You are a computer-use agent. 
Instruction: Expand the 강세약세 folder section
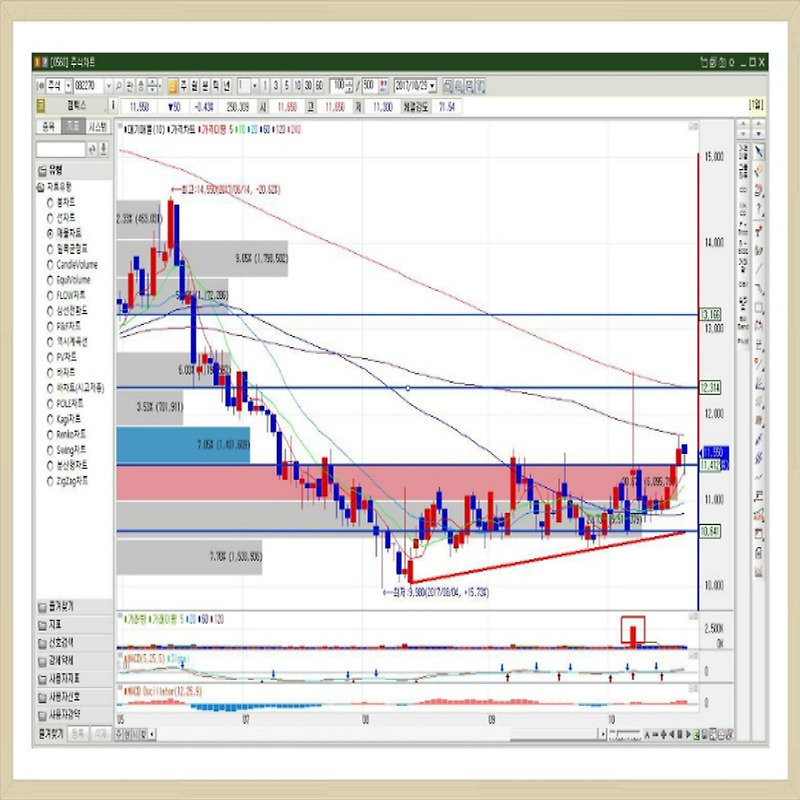tap(74, 661)
